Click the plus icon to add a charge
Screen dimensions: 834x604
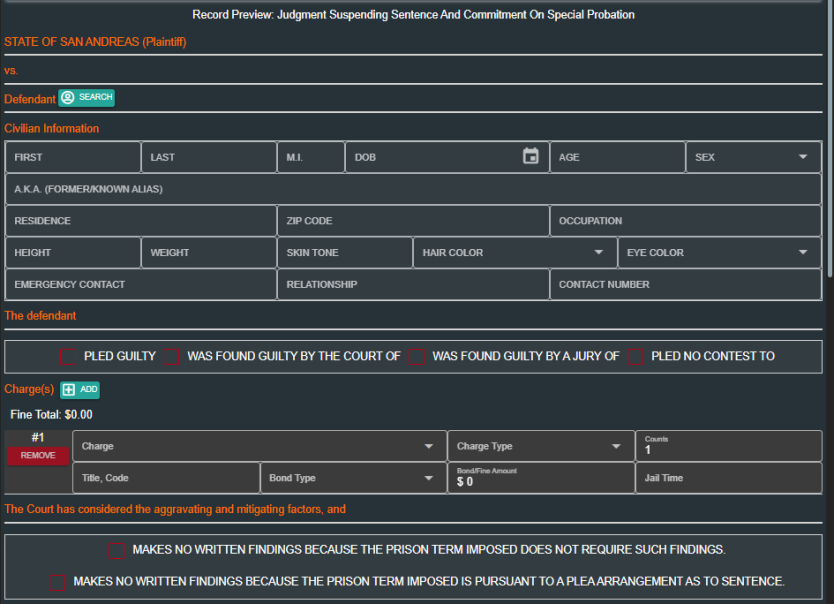(x=69, y=390)
